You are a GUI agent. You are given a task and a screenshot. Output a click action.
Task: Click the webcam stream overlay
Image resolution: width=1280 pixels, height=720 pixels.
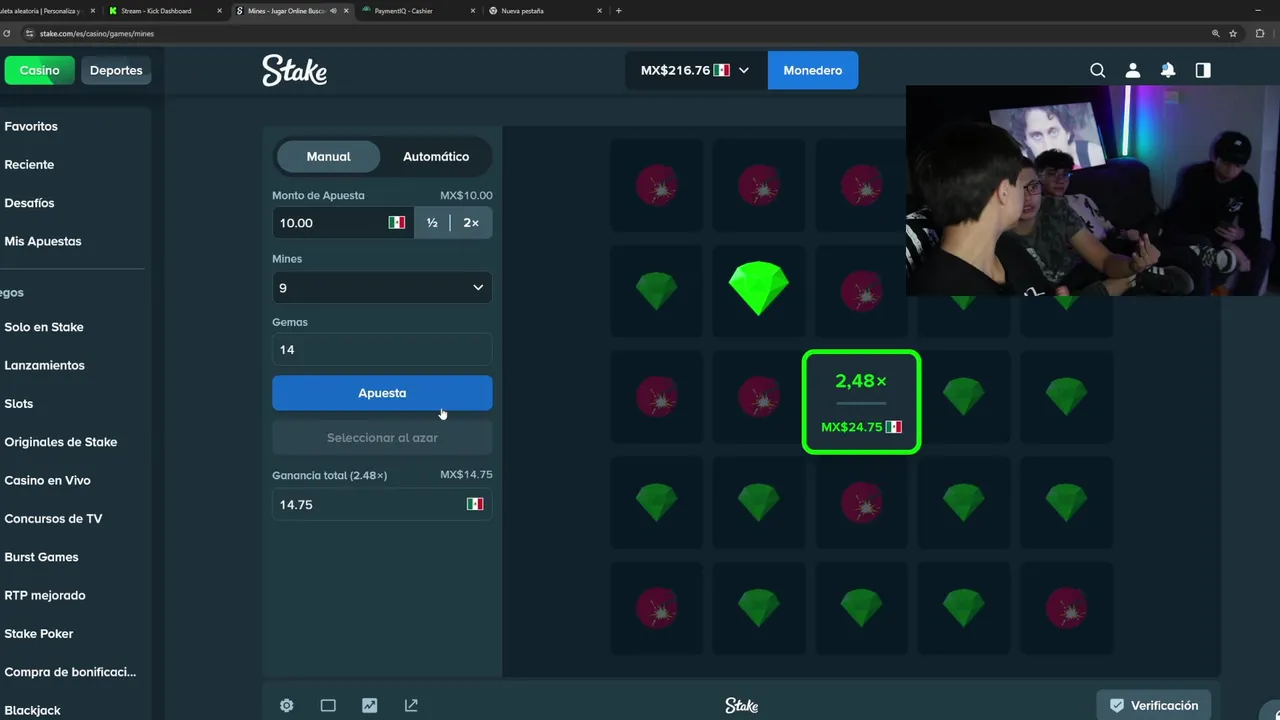(x=1093, y=190)
